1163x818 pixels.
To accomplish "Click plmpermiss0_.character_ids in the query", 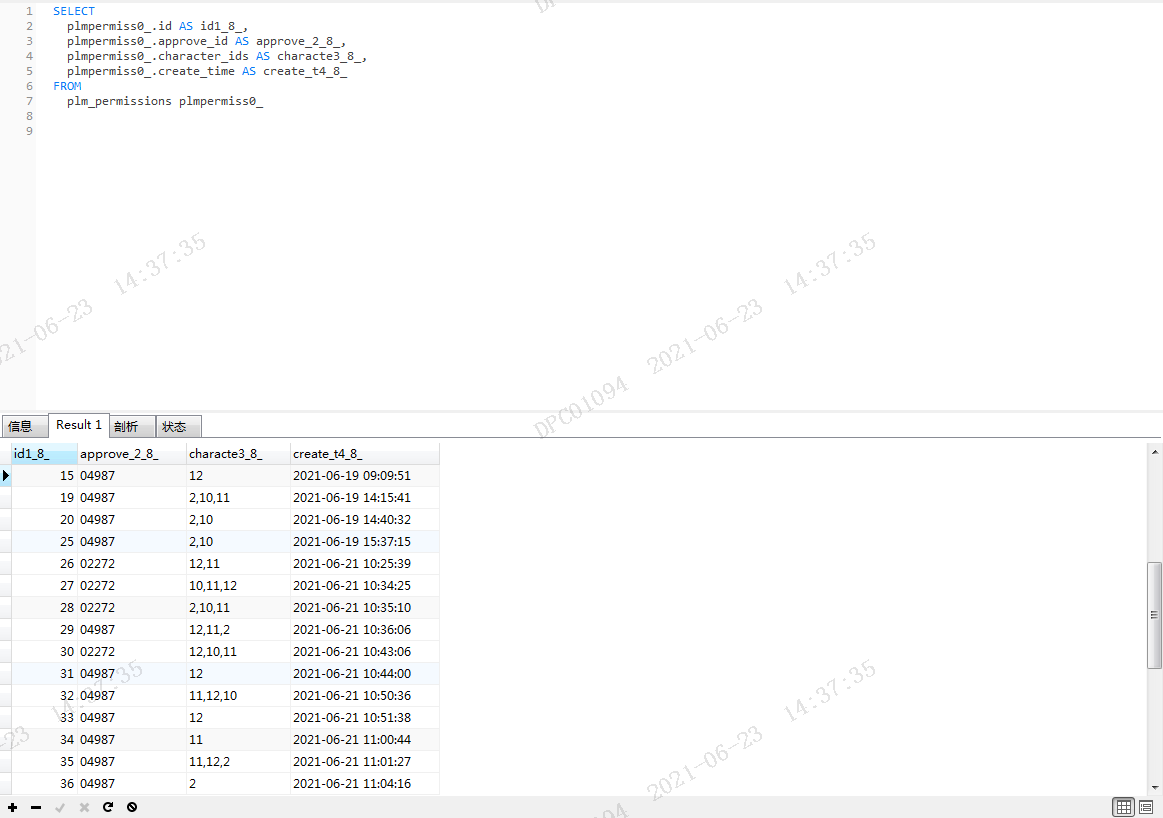I will [x=157, y=56].
